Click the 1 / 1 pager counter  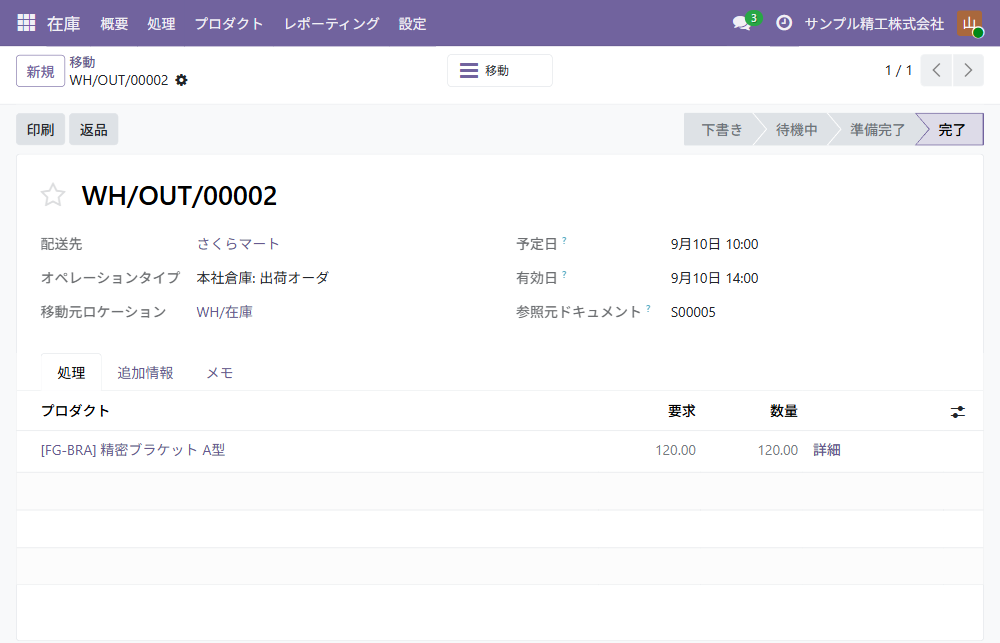tap(898, 70)
